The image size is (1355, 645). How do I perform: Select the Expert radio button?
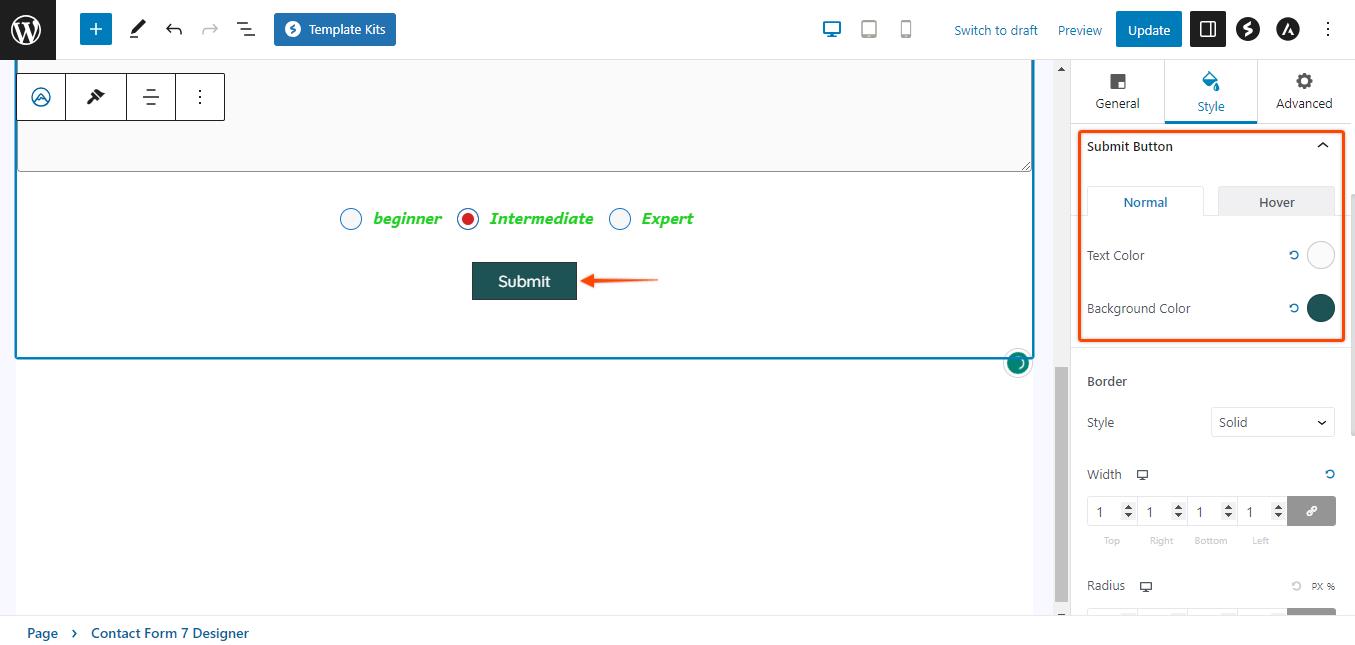coord(620,219)
